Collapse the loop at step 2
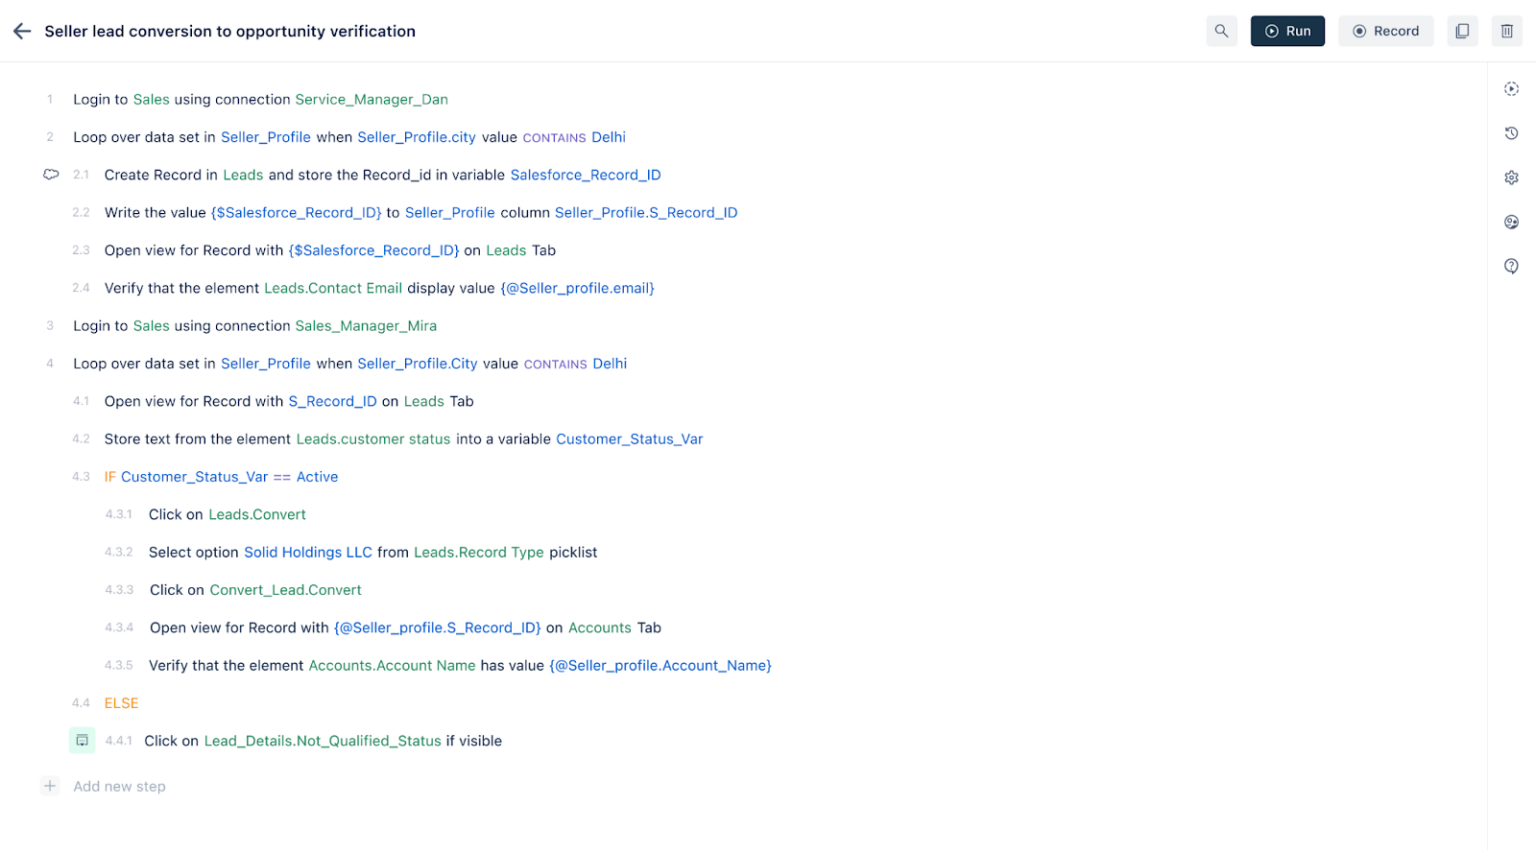This screenshot has height=852, width=1536. pos(49,137)
